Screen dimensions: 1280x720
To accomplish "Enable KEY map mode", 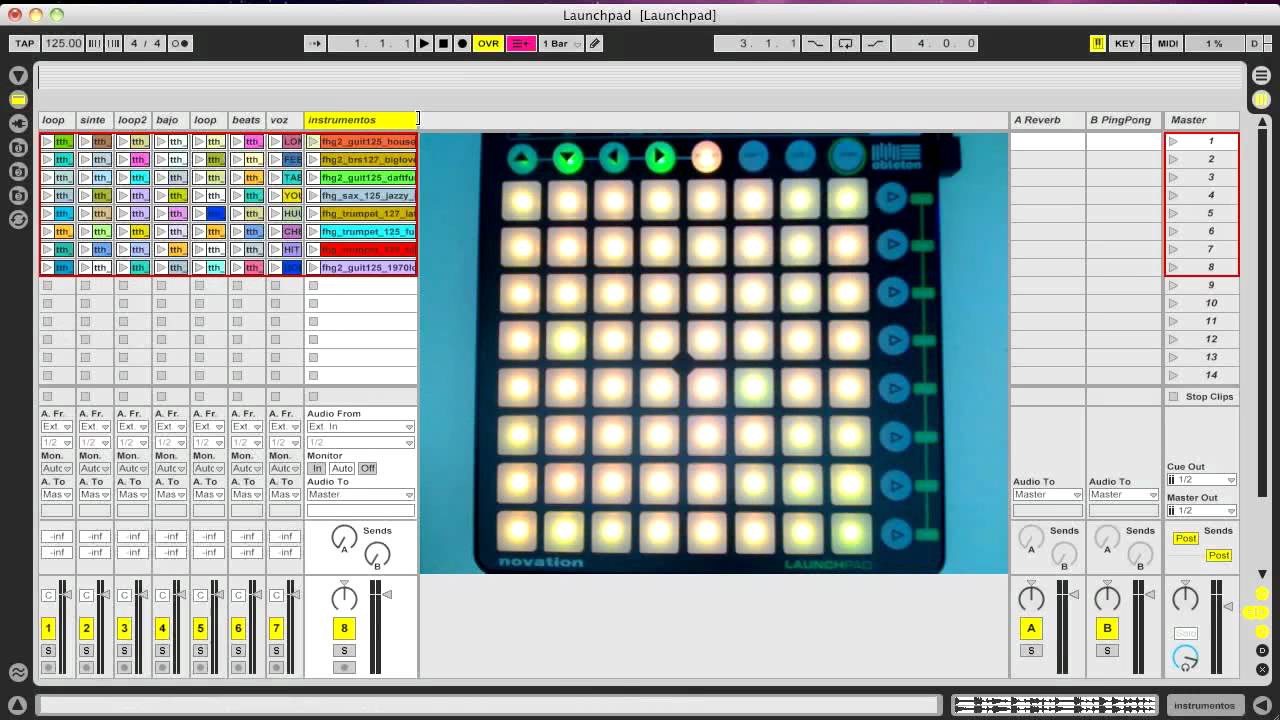I will coord(1125,43).
